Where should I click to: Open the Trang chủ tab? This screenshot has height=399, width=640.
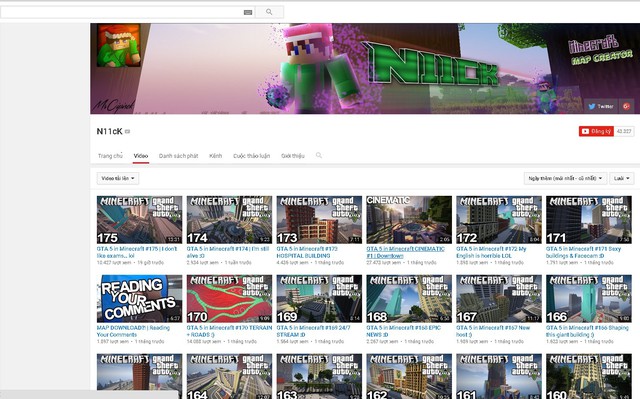tap(110, 156)
